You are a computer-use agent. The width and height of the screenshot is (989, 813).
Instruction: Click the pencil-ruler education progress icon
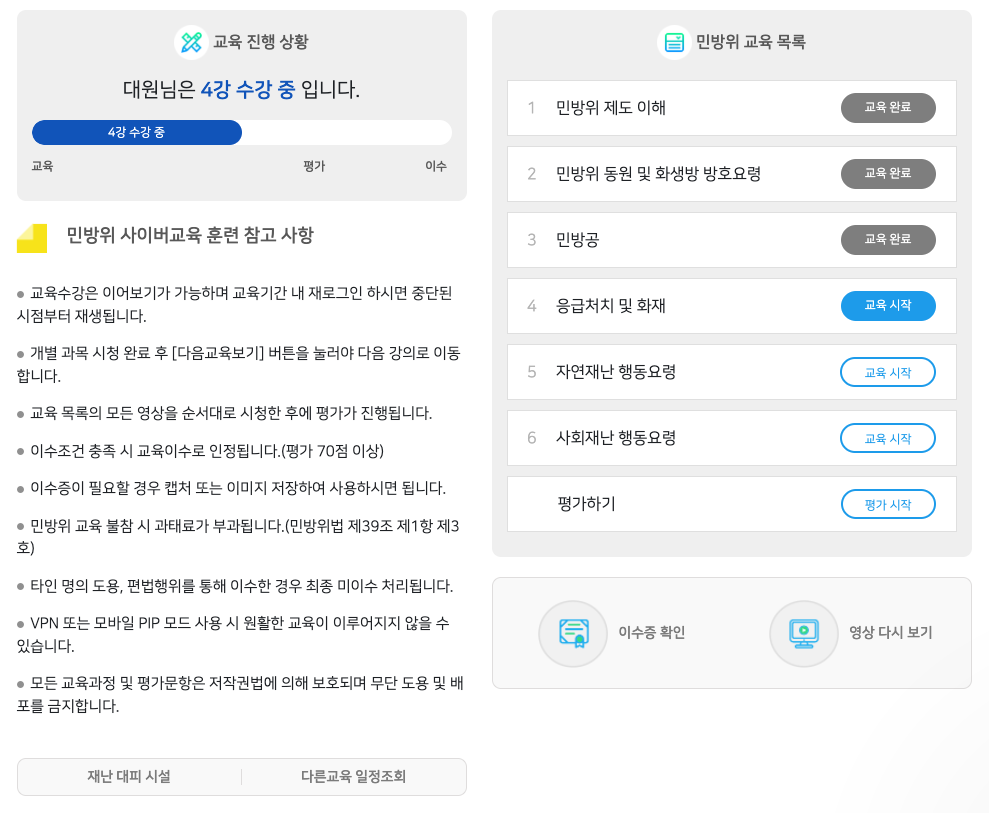point(191,42)
